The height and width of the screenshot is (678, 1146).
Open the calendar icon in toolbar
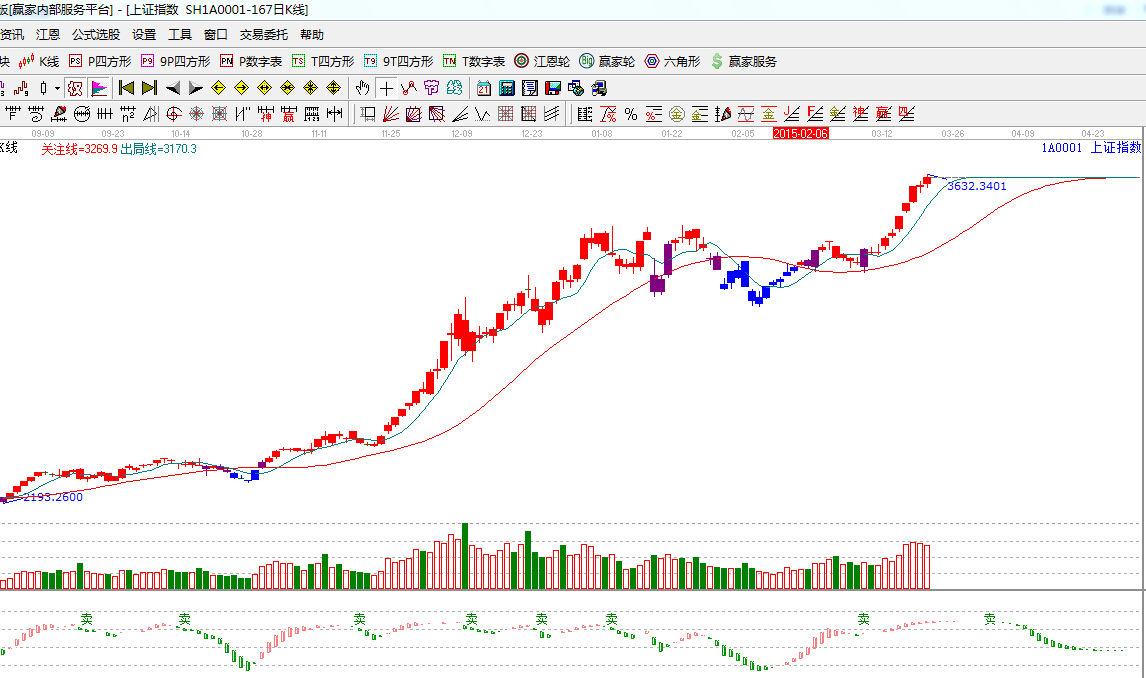484,88
